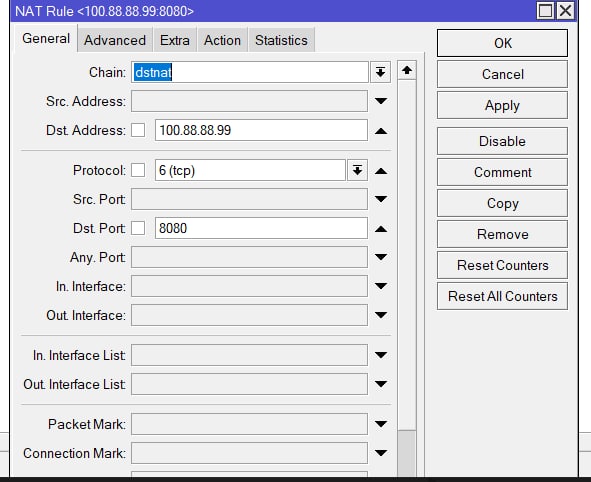Screen dimensions: 591x482
Task: Add a Comment to the rule
Action: pos(502,172)
